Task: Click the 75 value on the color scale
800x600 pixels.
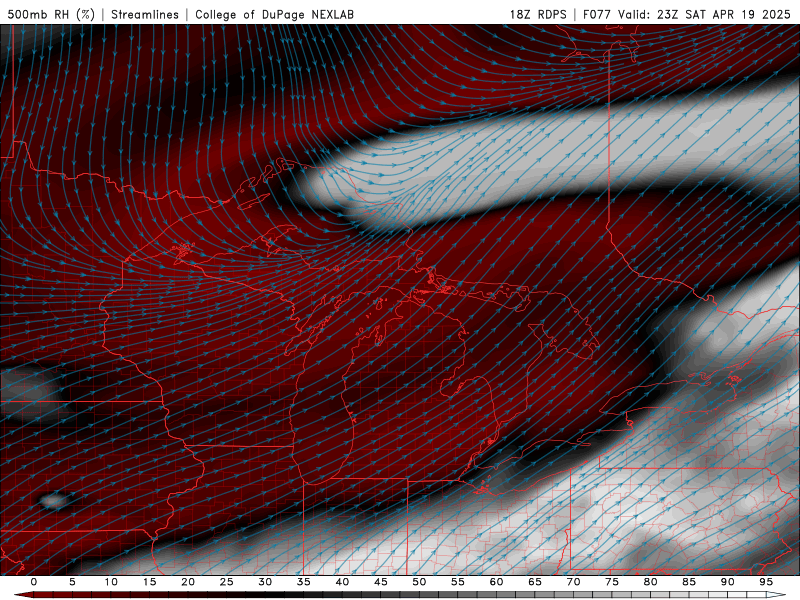Action: click(x=612, y=582)
